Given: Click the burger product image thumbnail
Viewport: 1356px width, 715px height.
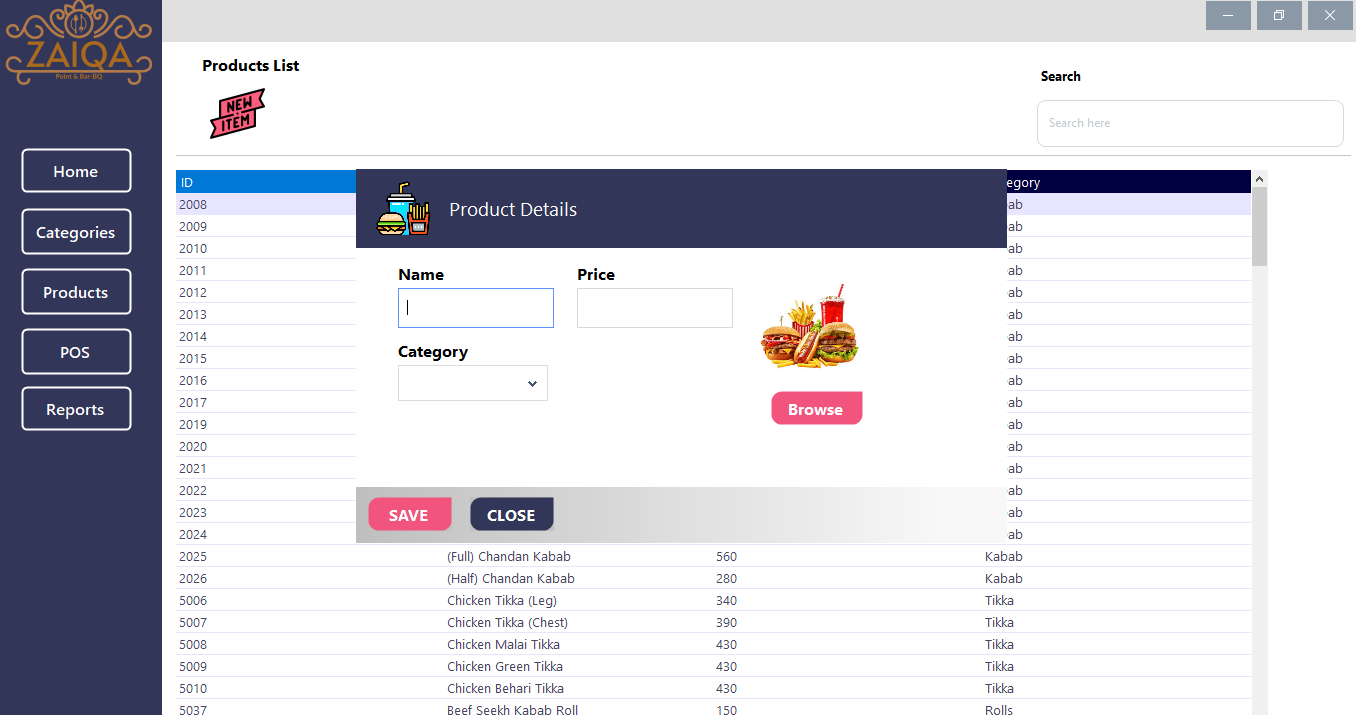Looking at the screenshot, I should coord(810,326).
